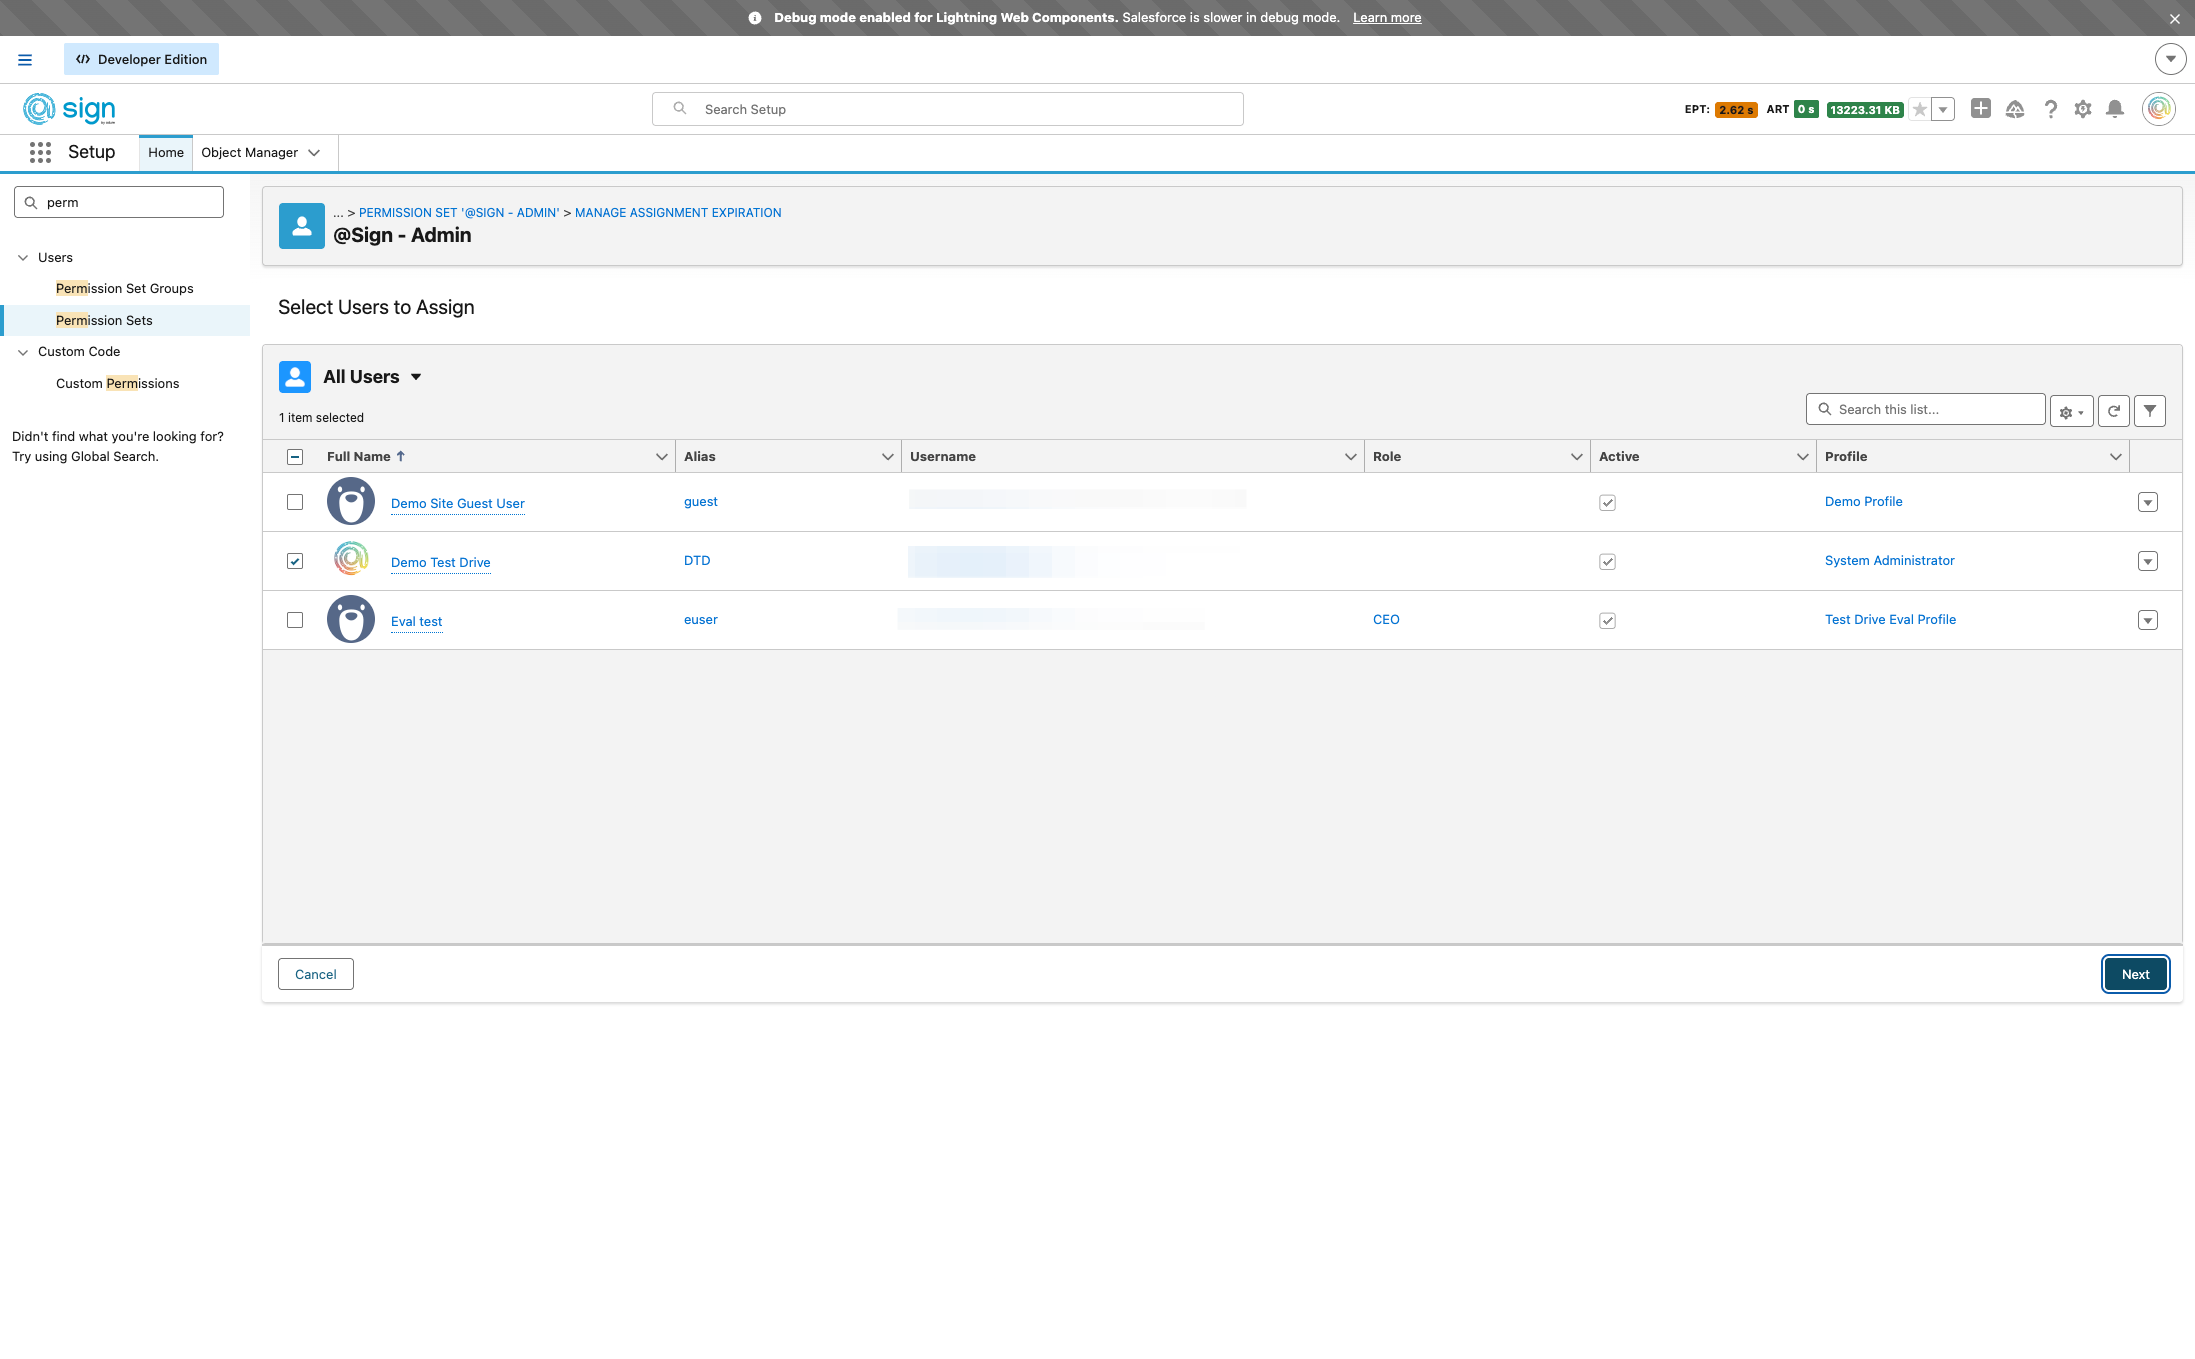Select Permission Set Groups in sidebar
This screenshot has width=2195, height=1359.
tap(124, 289)
